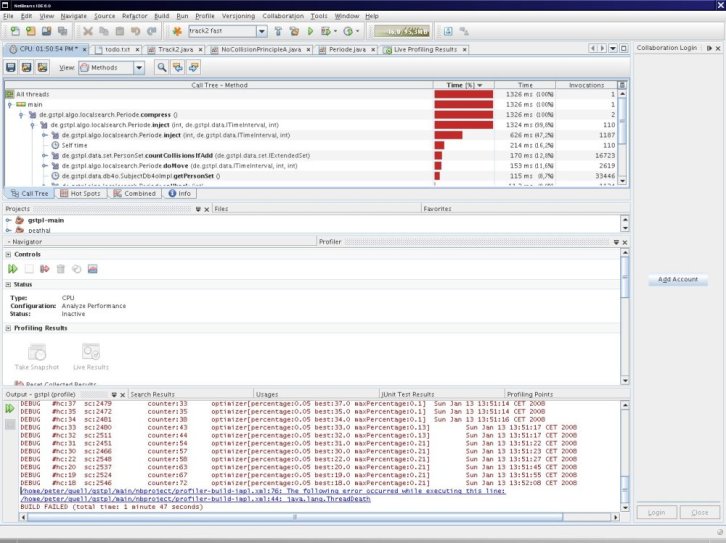Click the find magnifier icon in snapshot toolbar
This screenshot has width=726, height=543.
click(x=161, y=67)
